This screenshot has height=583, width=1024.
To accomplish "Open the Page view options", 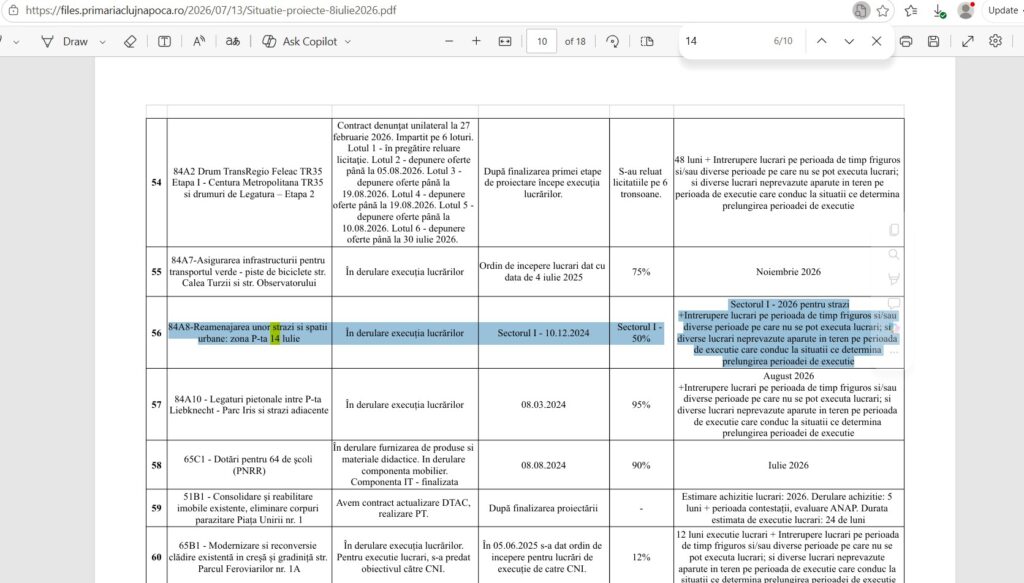I will [647, 41].
